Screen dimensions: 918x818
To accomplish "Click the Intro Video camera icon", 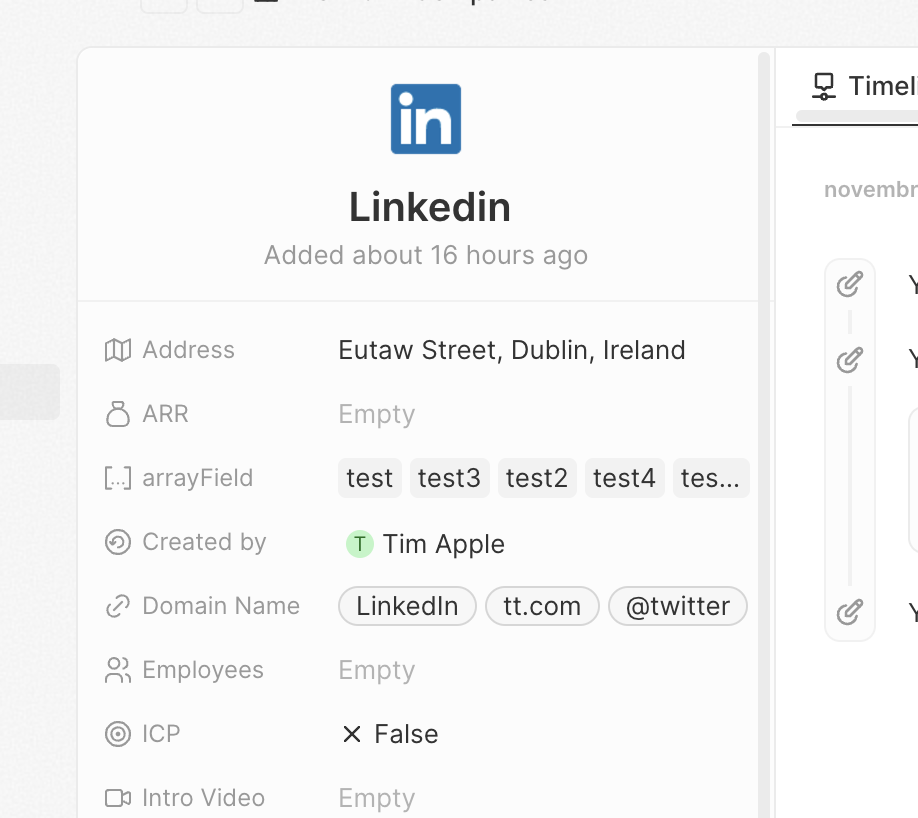I will [118, 798].
